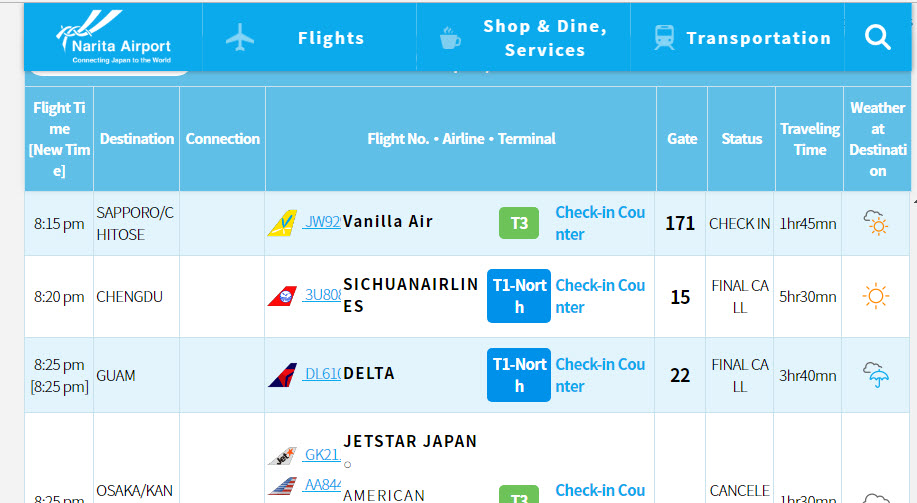The image size is (917, 503).
Task: Click the Delta airline tail logo
Action: [282, 375]
